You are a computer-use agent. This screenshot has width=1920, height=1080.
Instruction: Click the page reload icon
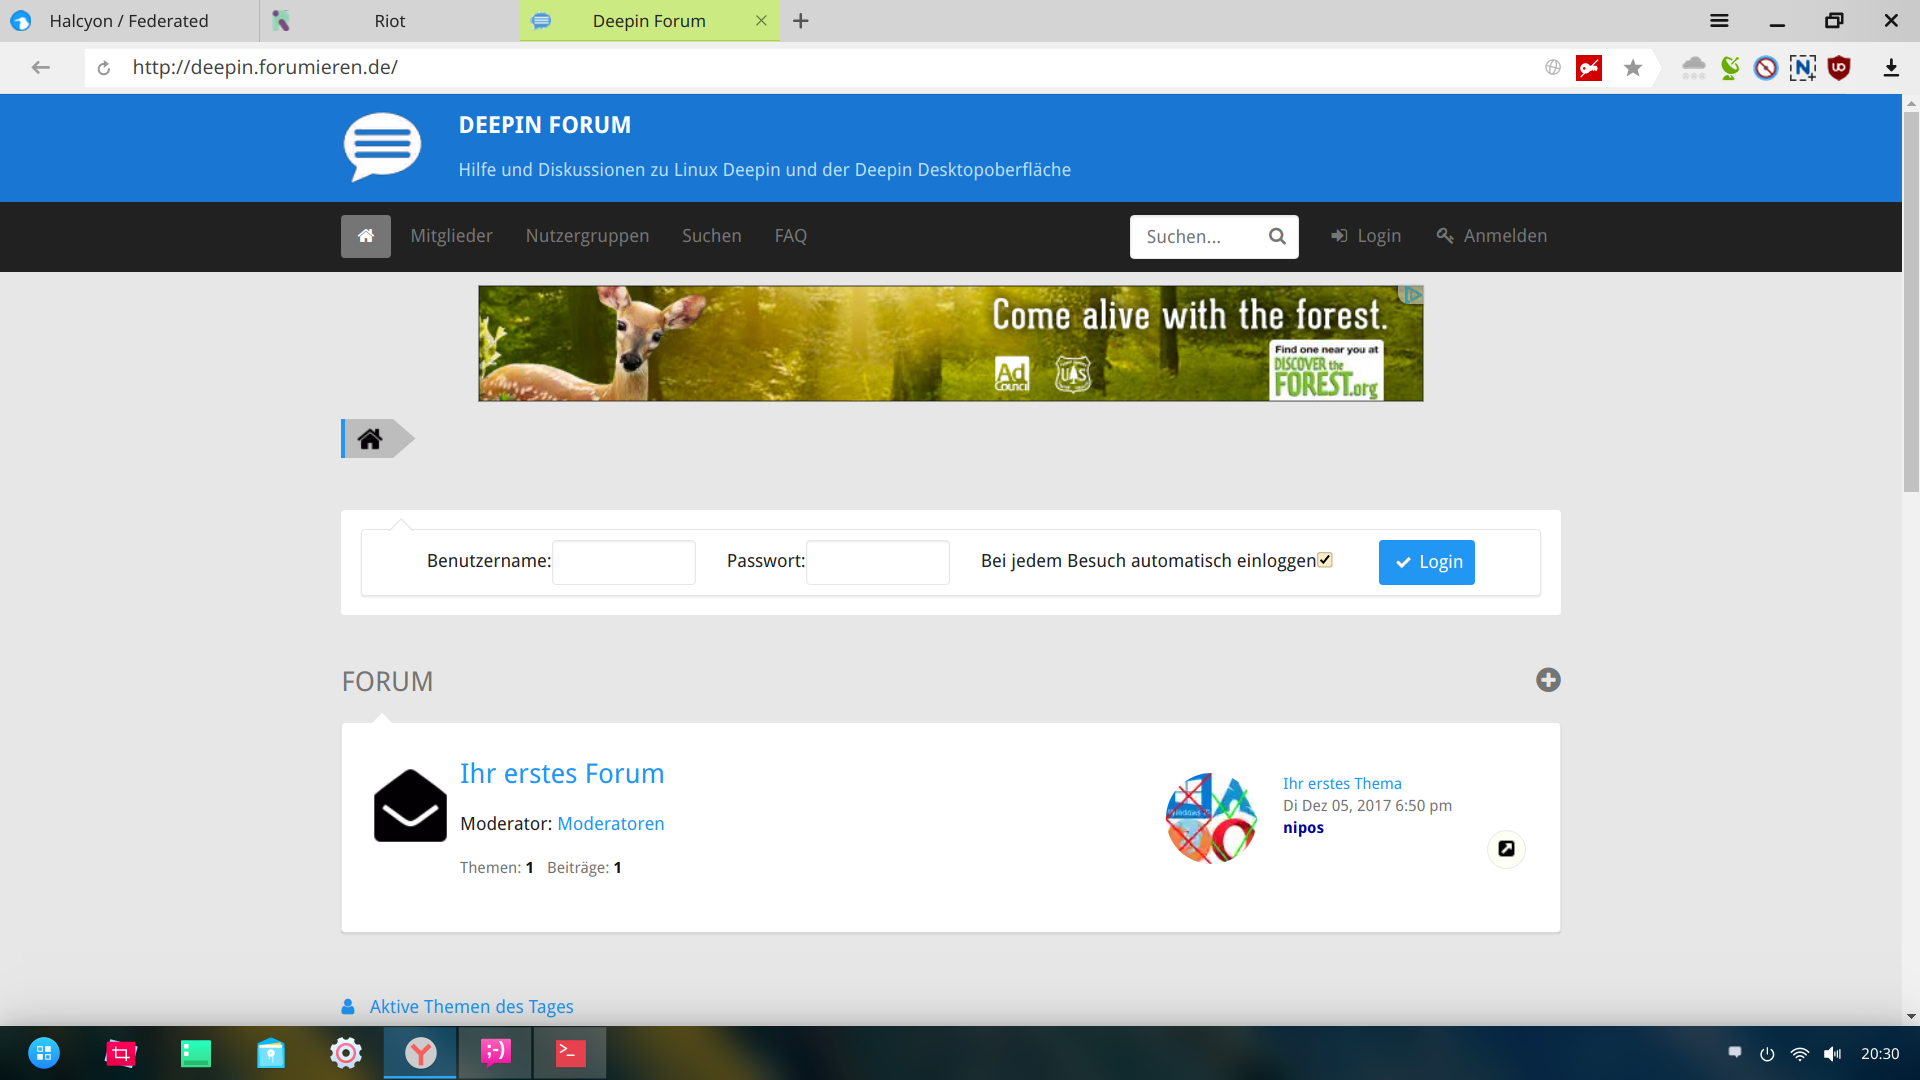tap(104, 68)
